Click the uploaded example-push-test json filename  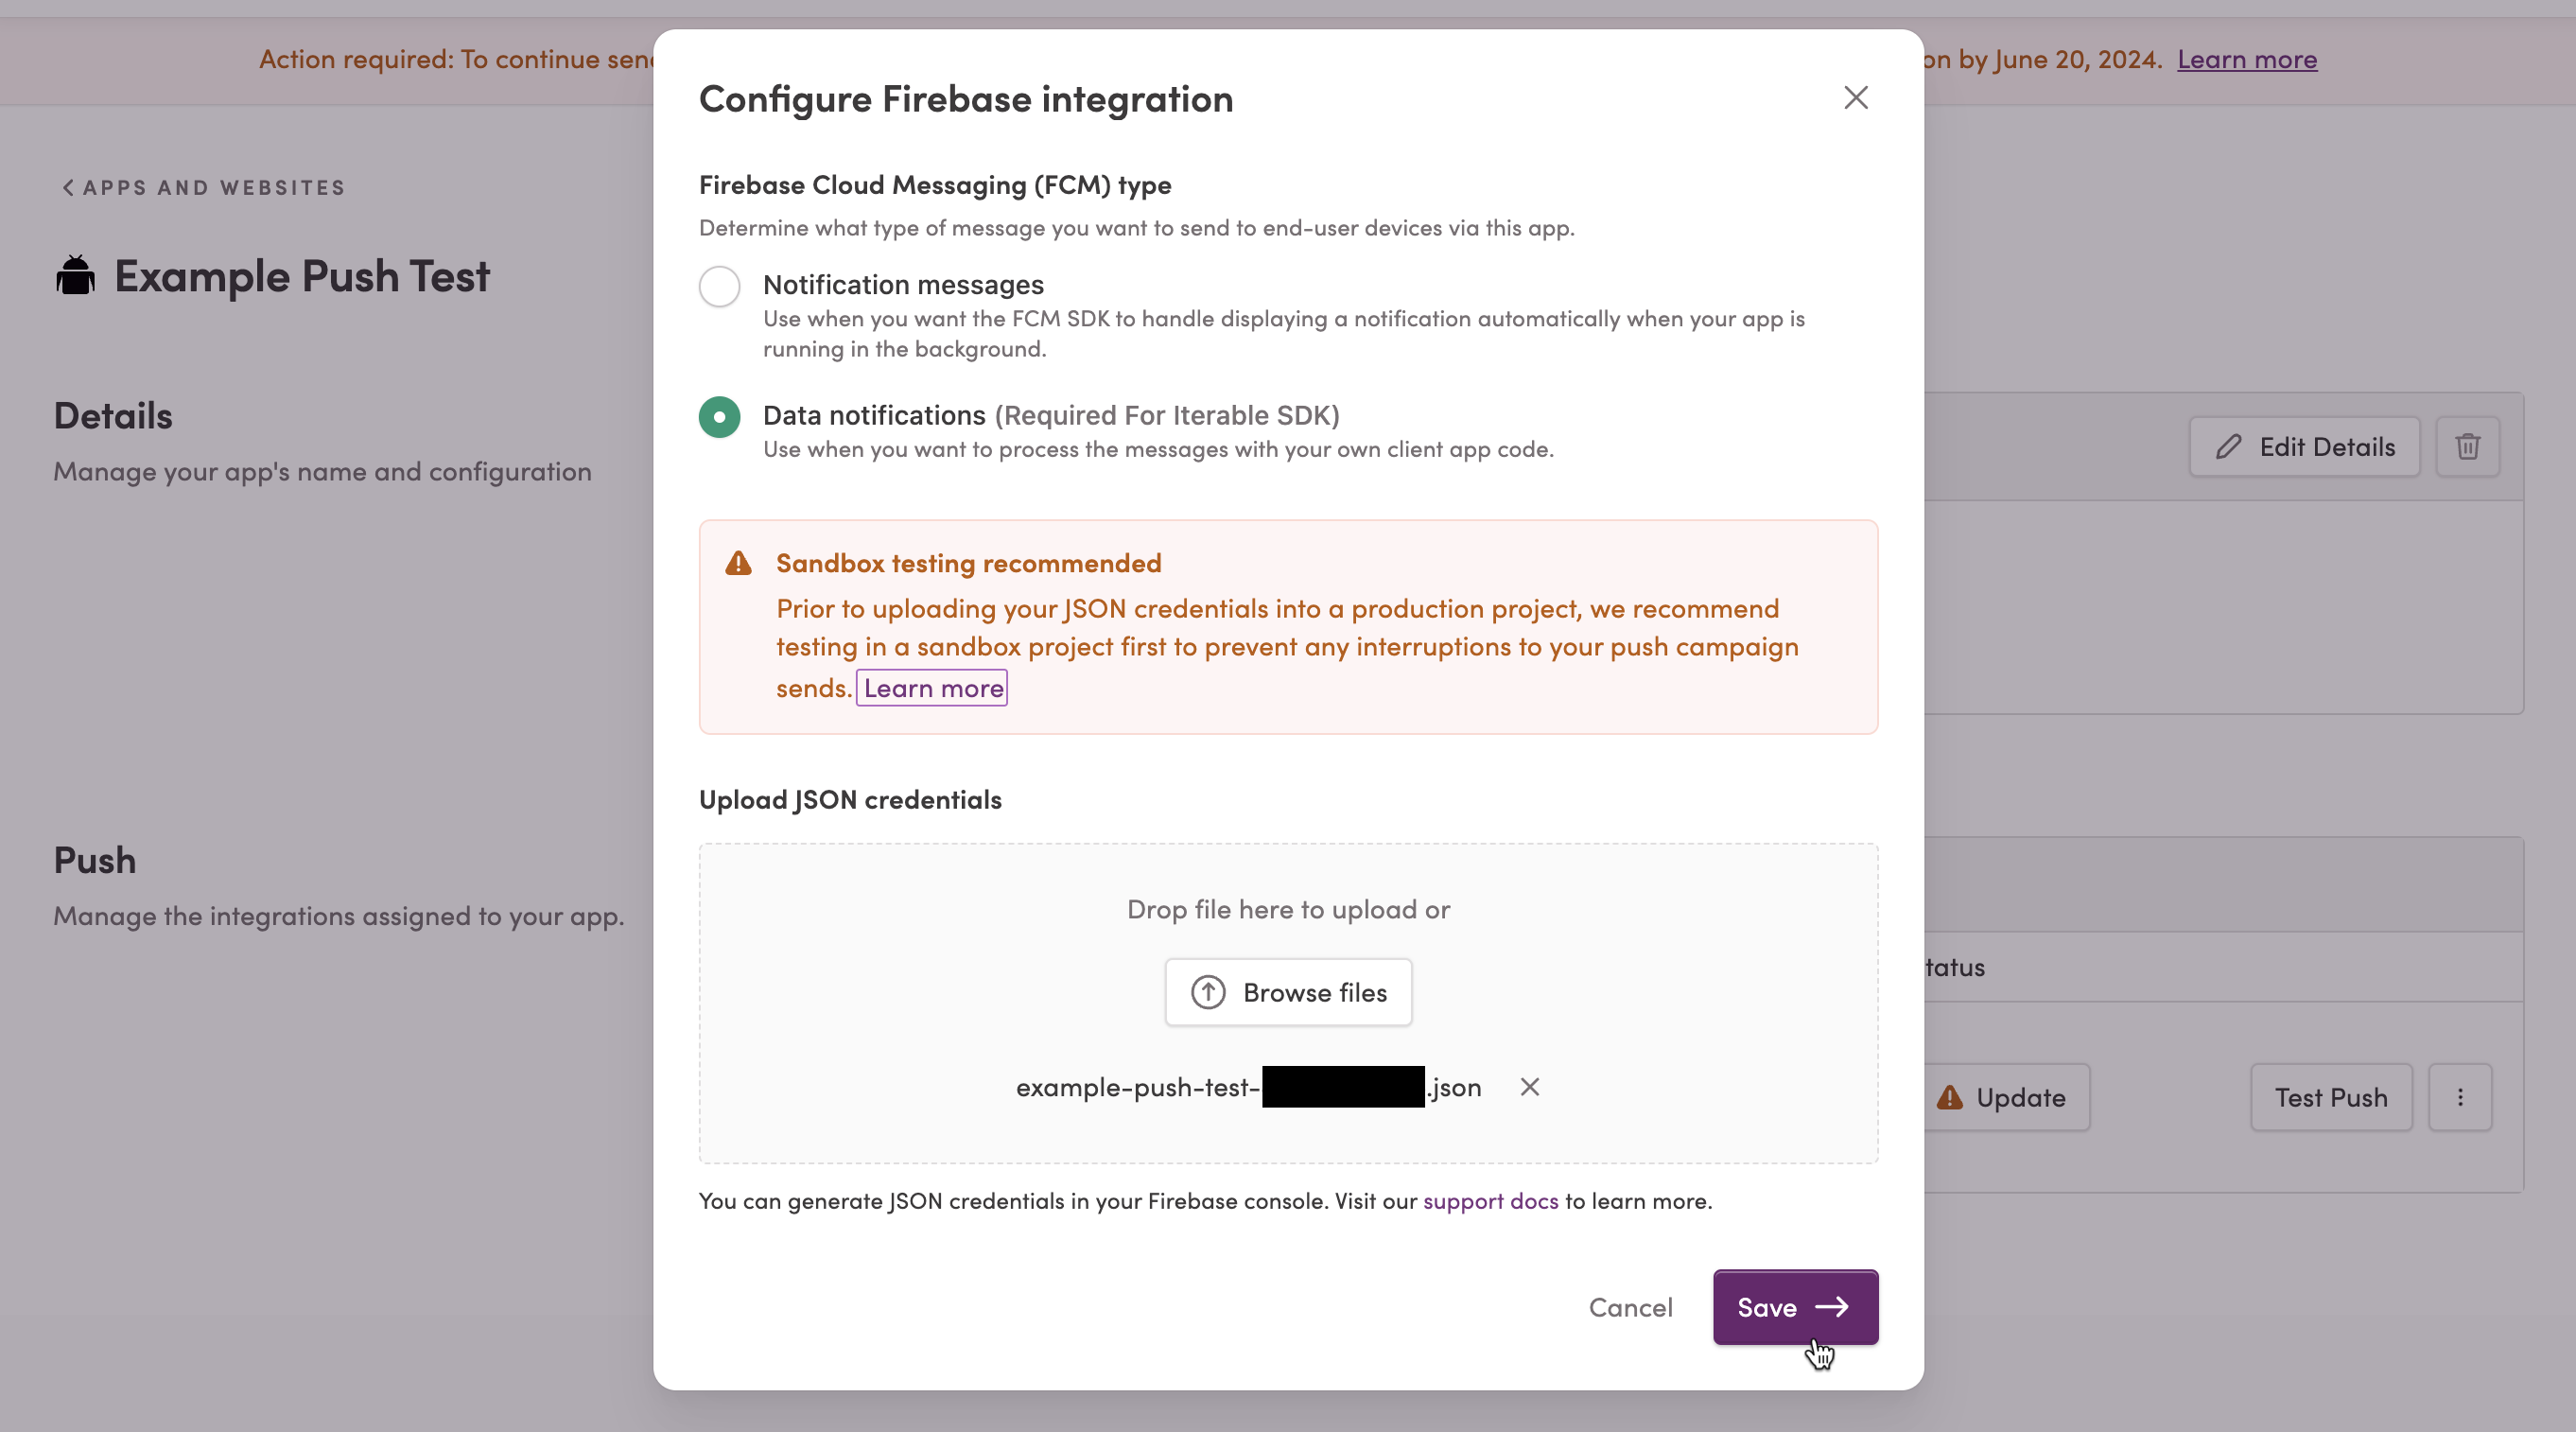(1248, 1087)
